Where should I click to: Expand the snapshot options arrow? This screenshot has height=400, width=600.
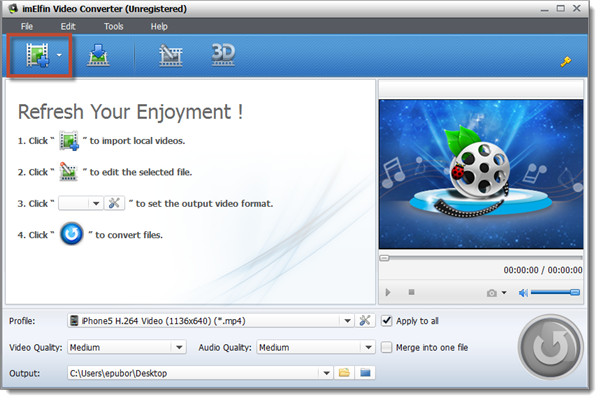(504, 293)
